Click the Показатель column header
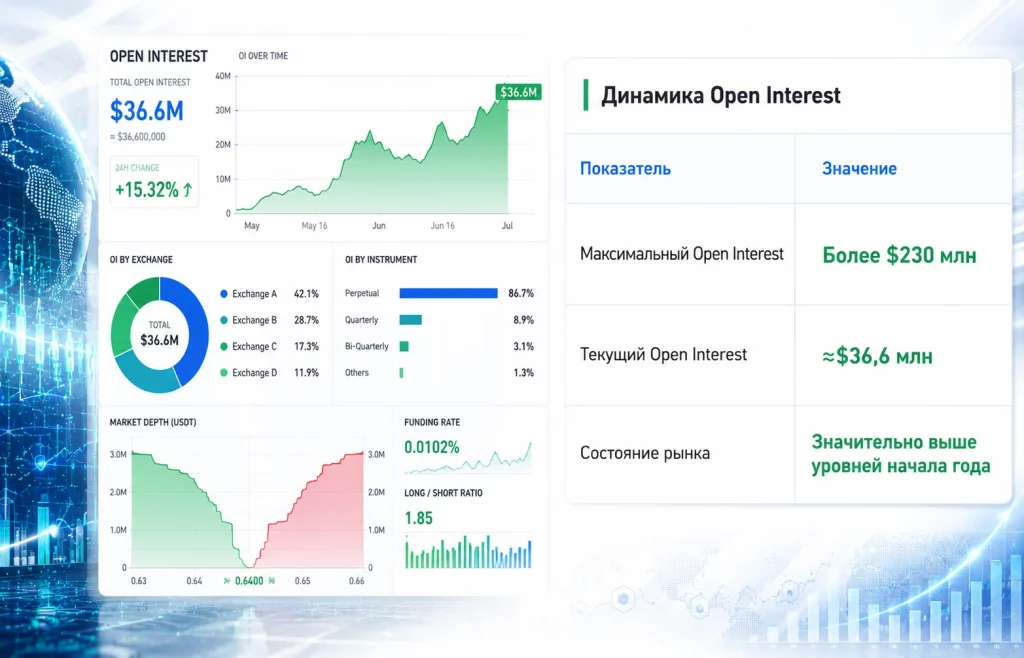 [625, 168]
